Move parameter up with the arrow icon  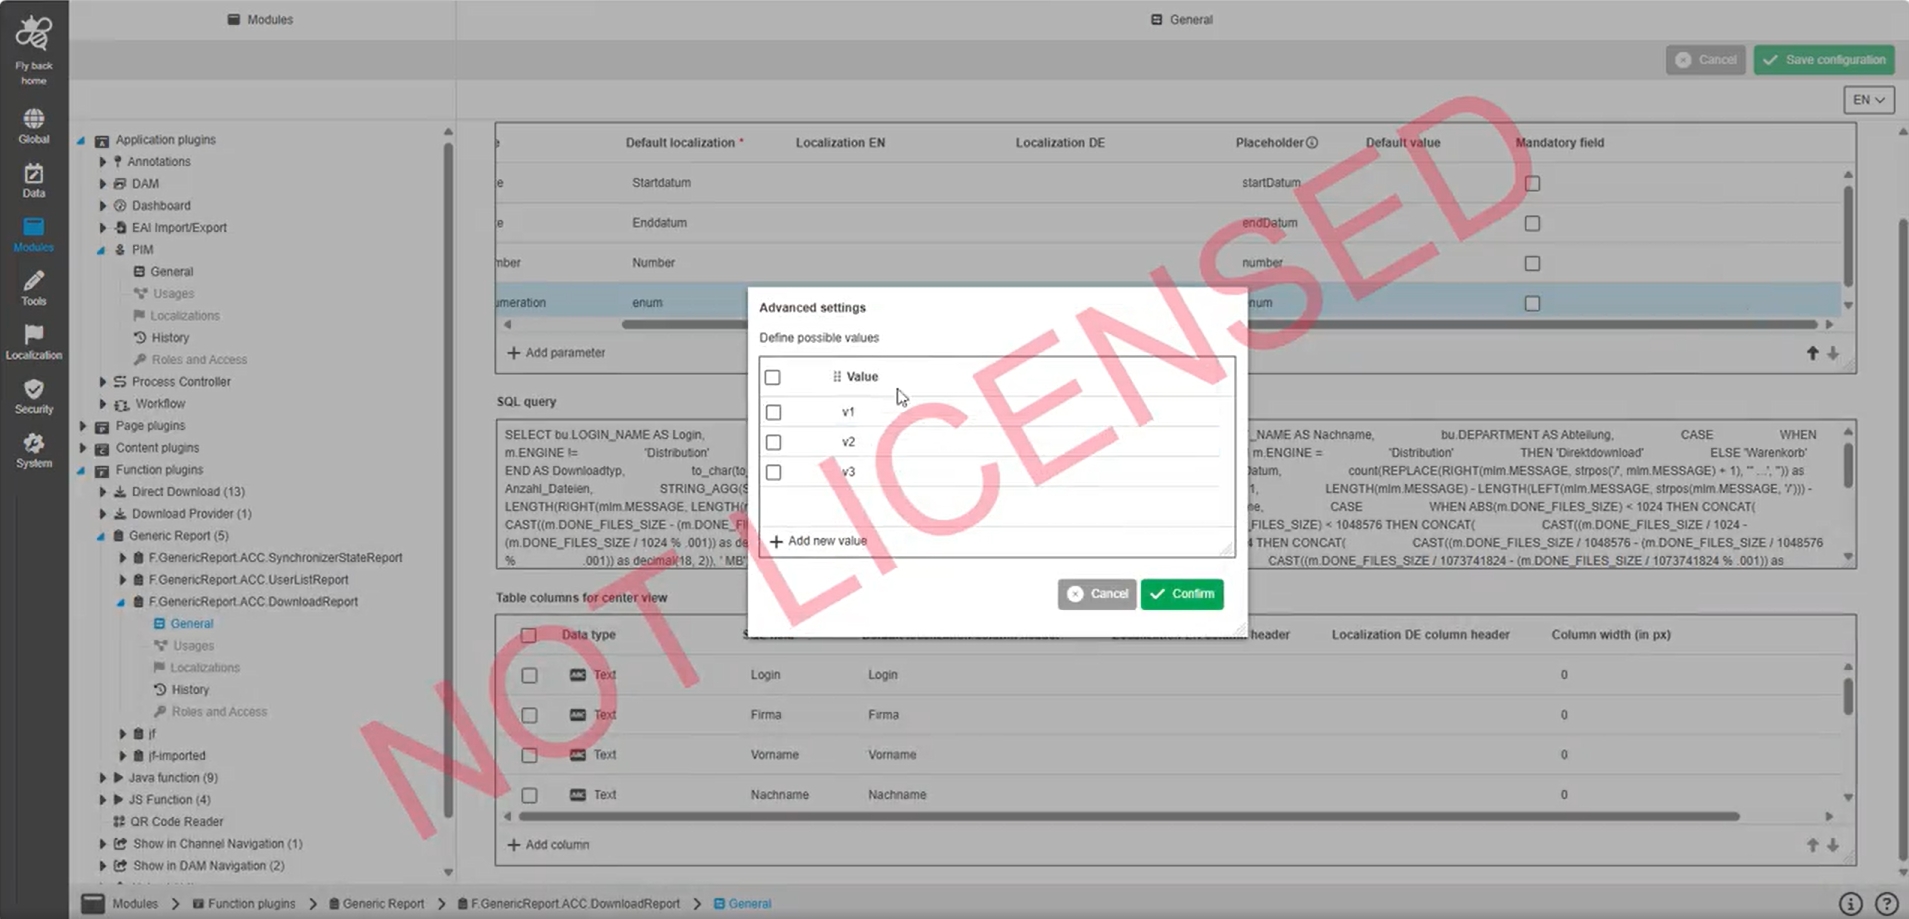click(1812, 353)
